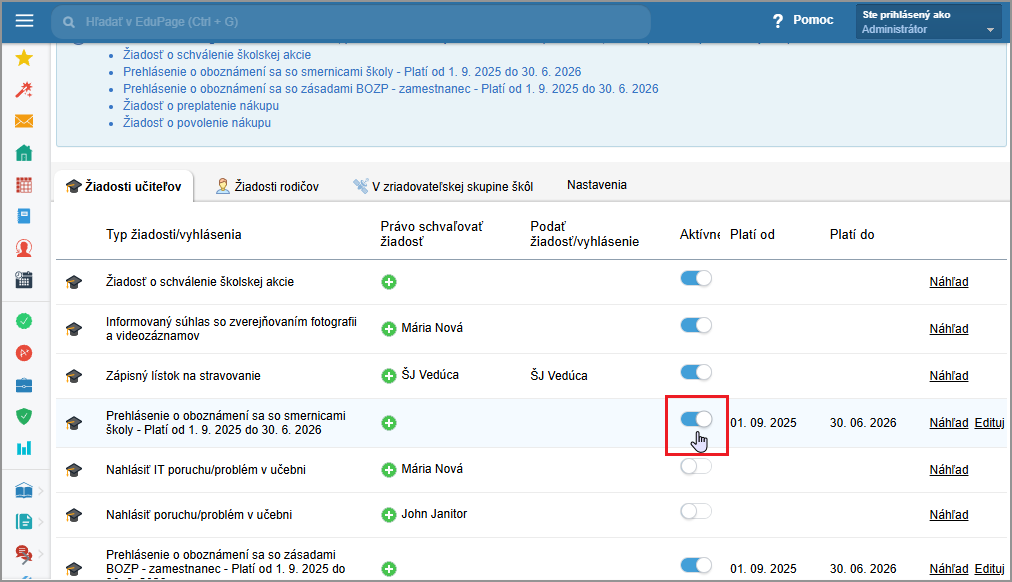Click the blue briefcase sidebar icon

pyautogui.click(x=24, y=385)
